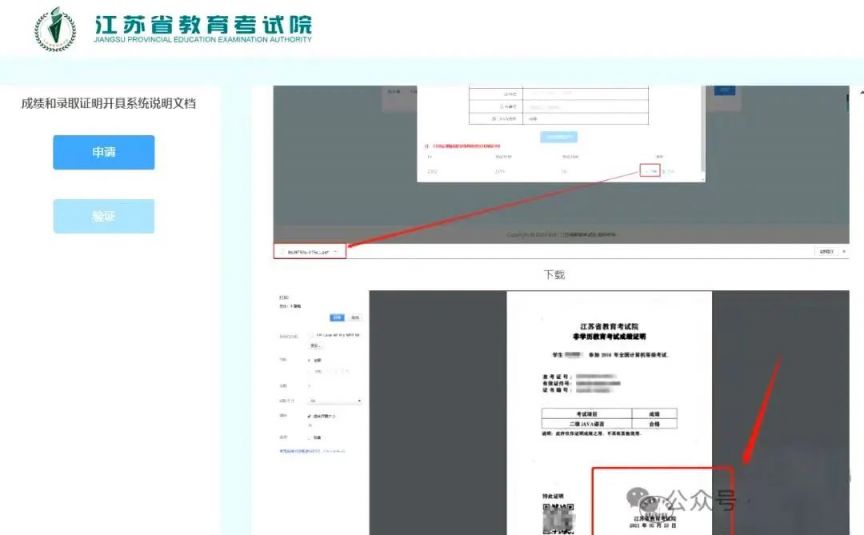This screenshot has height=535, width=864.
Task: Open the paper size dropdown in print dialog
Action: (x=335, y=401)
